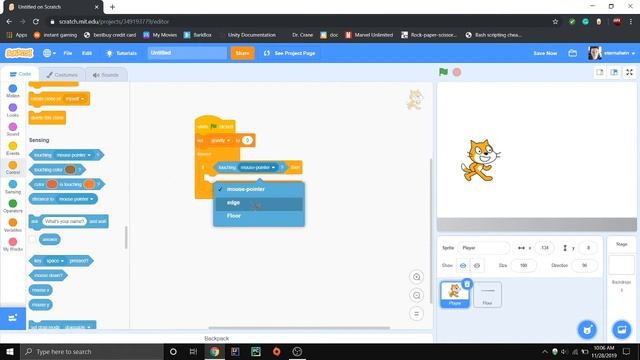Select the Player sprite thumbnail
The width and height of the screenshot is (640, 360).
tap(454, 294)
